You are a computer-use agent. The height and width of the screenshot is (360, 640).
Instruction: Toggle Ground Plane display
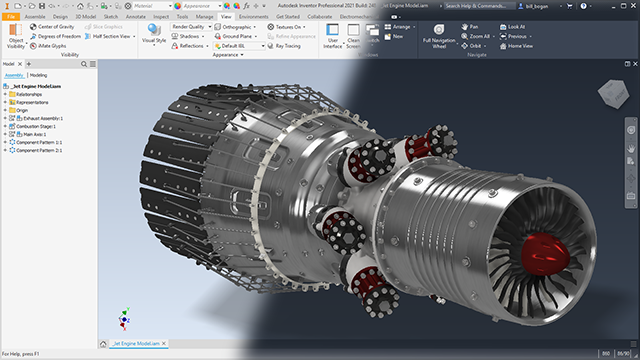[233, 36]
